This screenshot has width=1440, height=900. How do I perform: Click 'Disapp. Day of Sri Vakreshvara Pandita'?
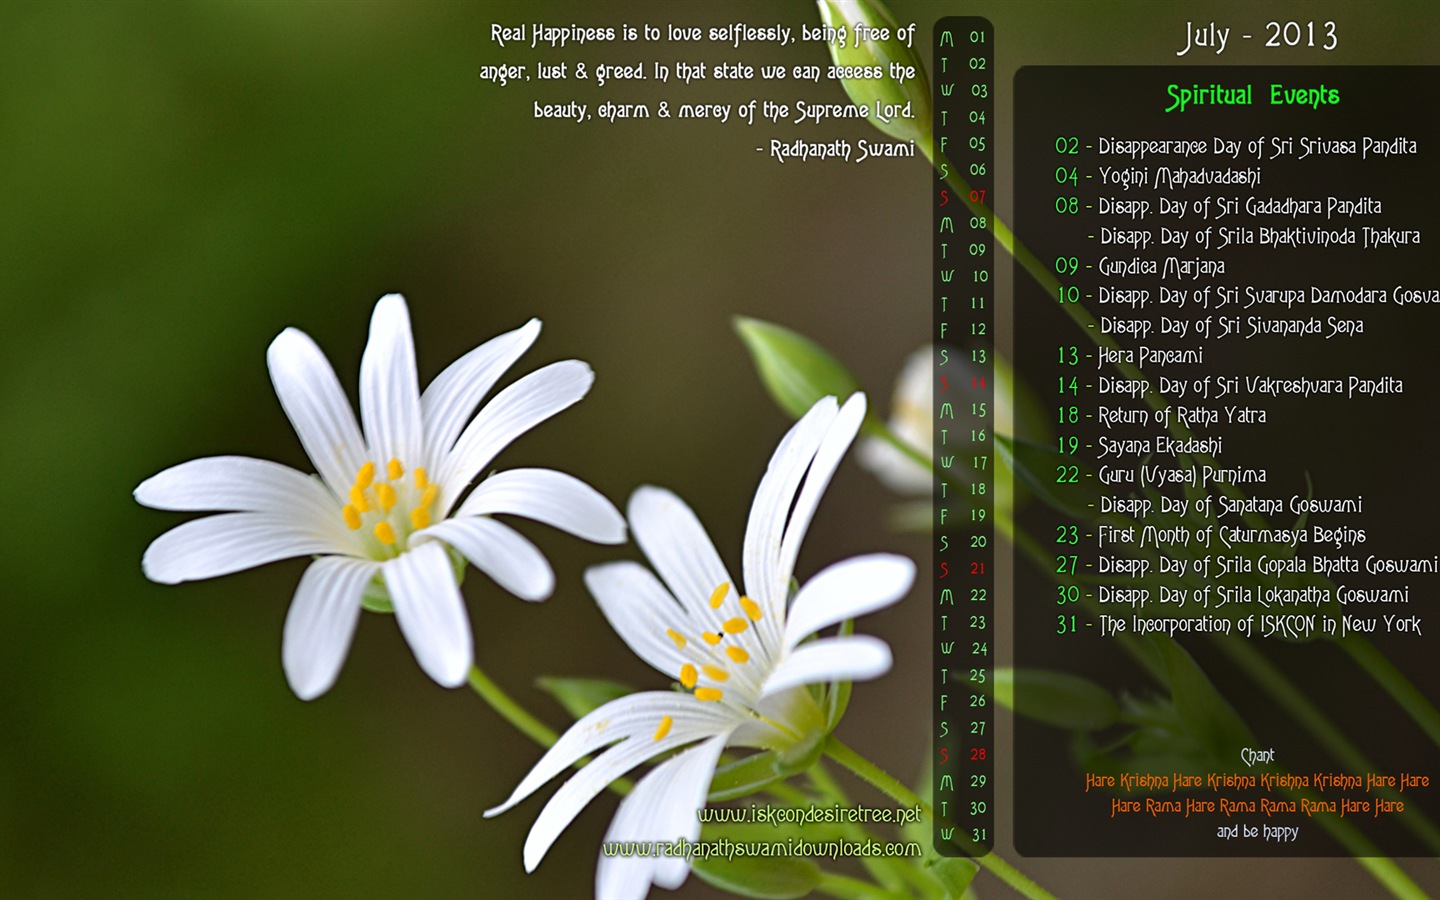click(x=1250, y=386)
